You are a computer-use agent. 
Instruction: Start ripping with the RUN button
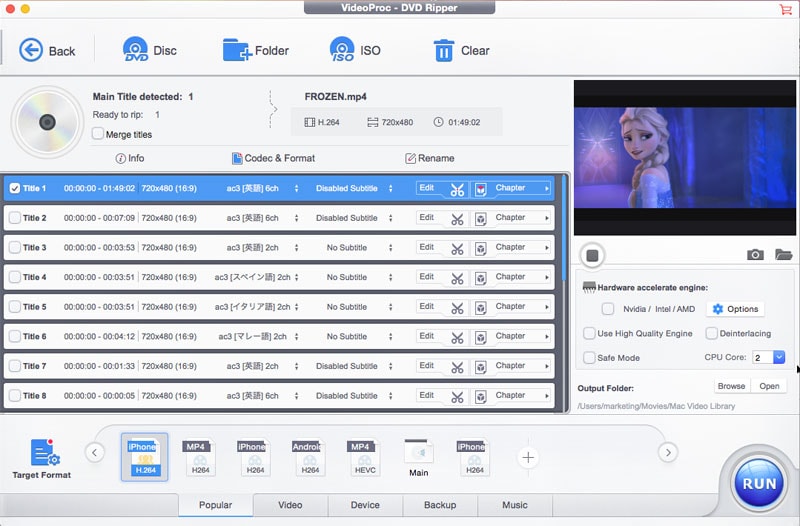(759, 483)
